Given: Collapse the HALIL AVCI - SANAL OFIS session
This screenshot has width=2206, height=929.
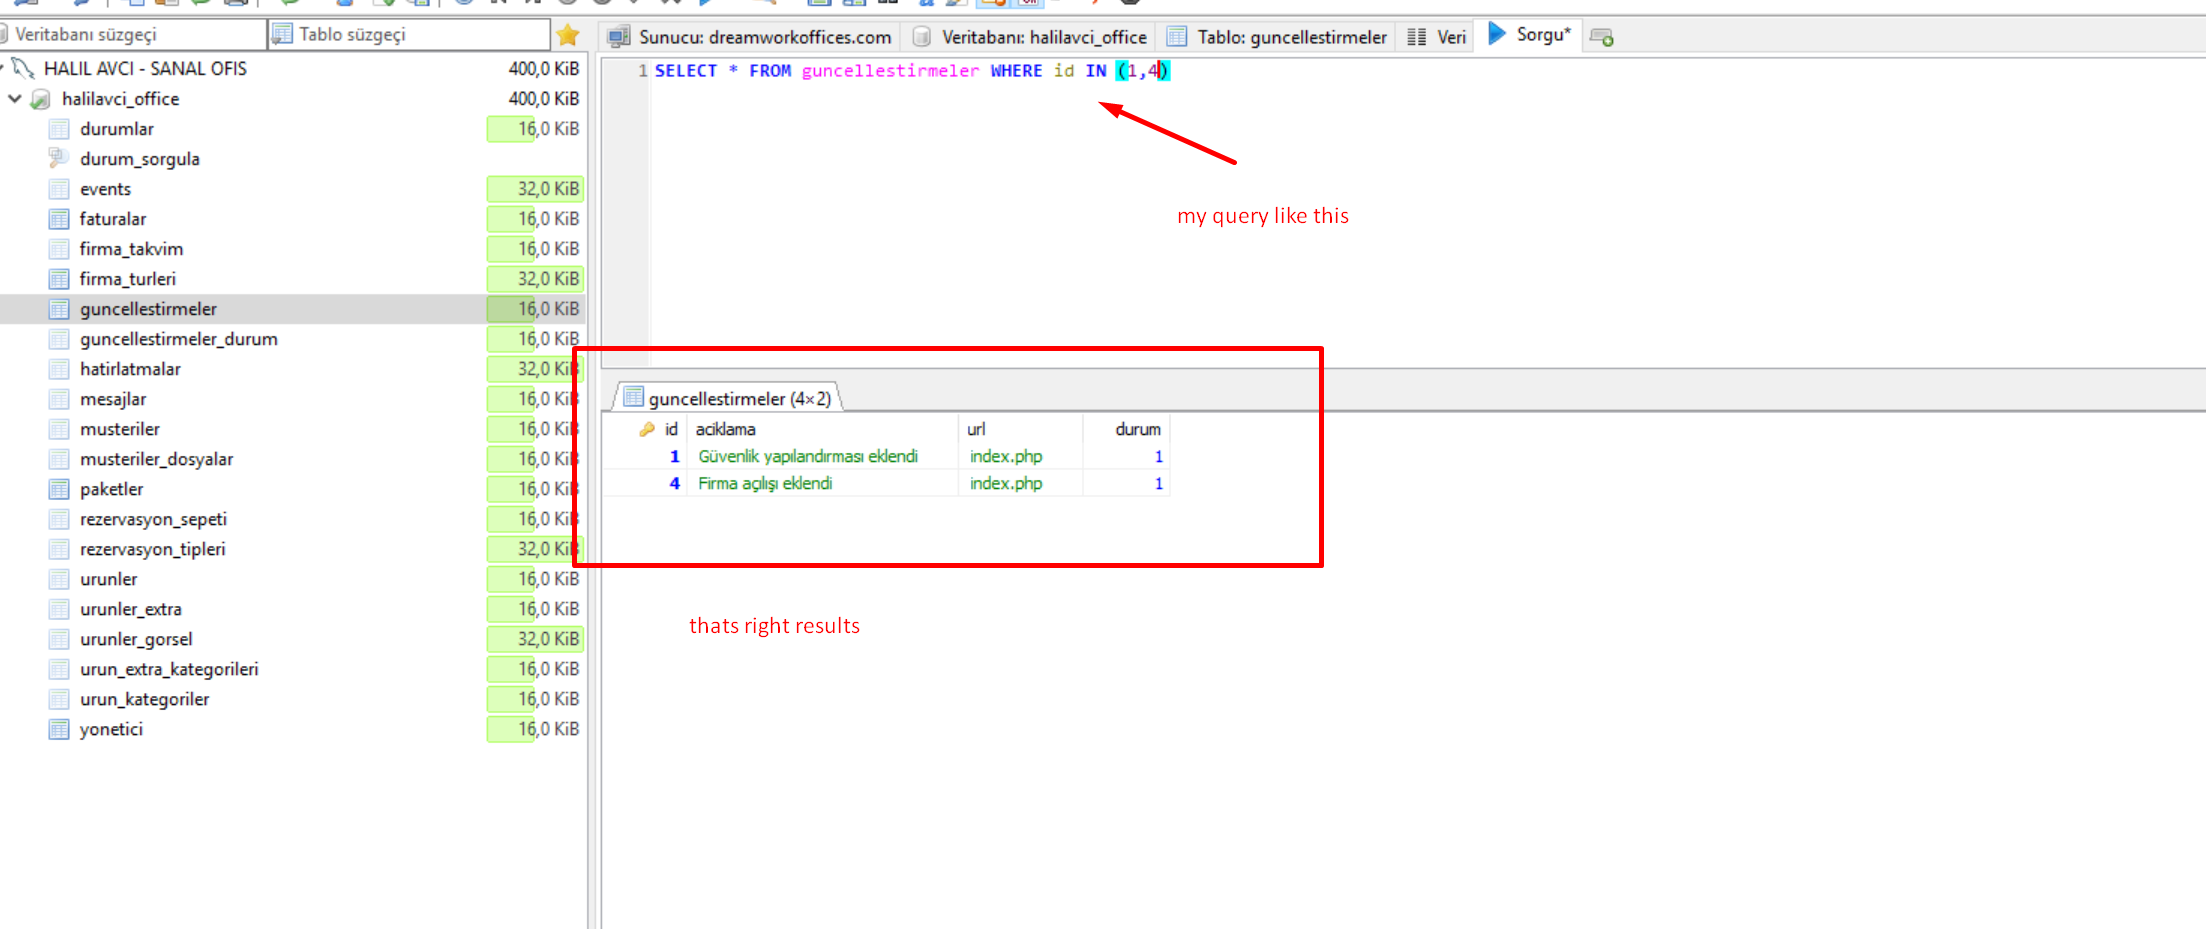Looking at the screenshot, I should pos(3,69).
